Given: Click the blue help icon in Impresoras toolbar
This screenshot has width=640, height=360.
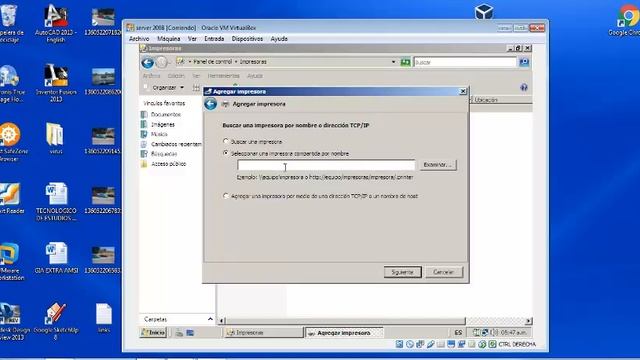Looking at the screenshot, I should click(524, 87).
